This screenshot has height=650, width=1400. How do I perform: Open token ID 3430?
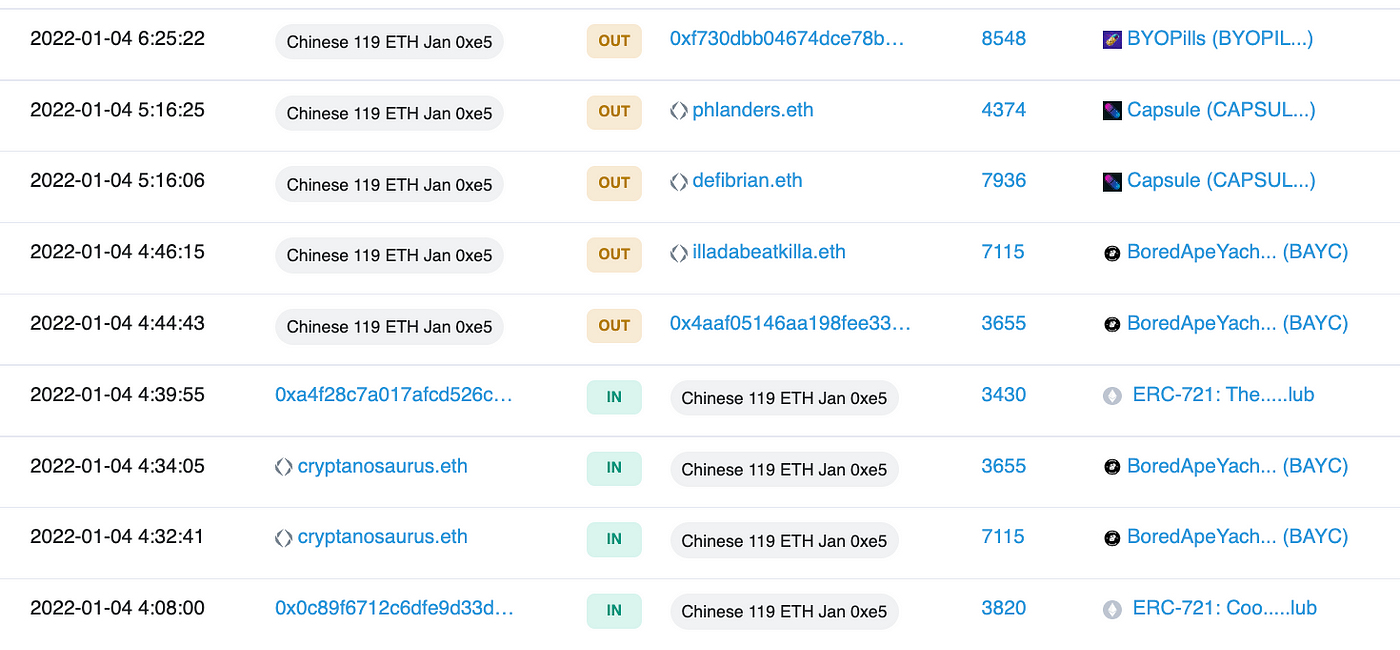[x=1004, y=395]
